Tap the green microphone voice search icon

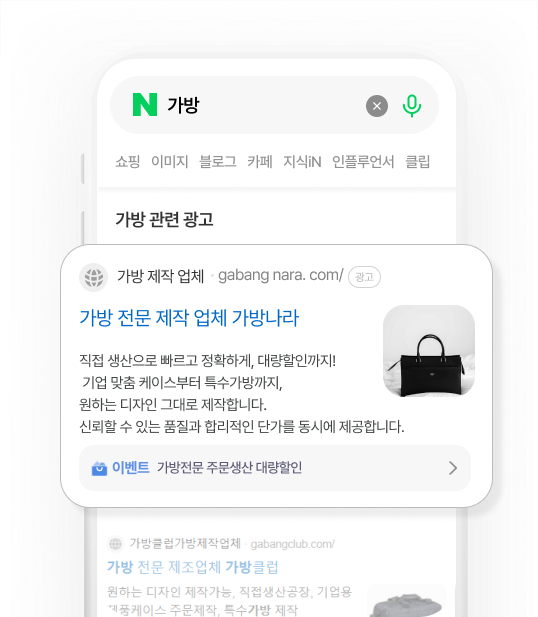[412, 106]
